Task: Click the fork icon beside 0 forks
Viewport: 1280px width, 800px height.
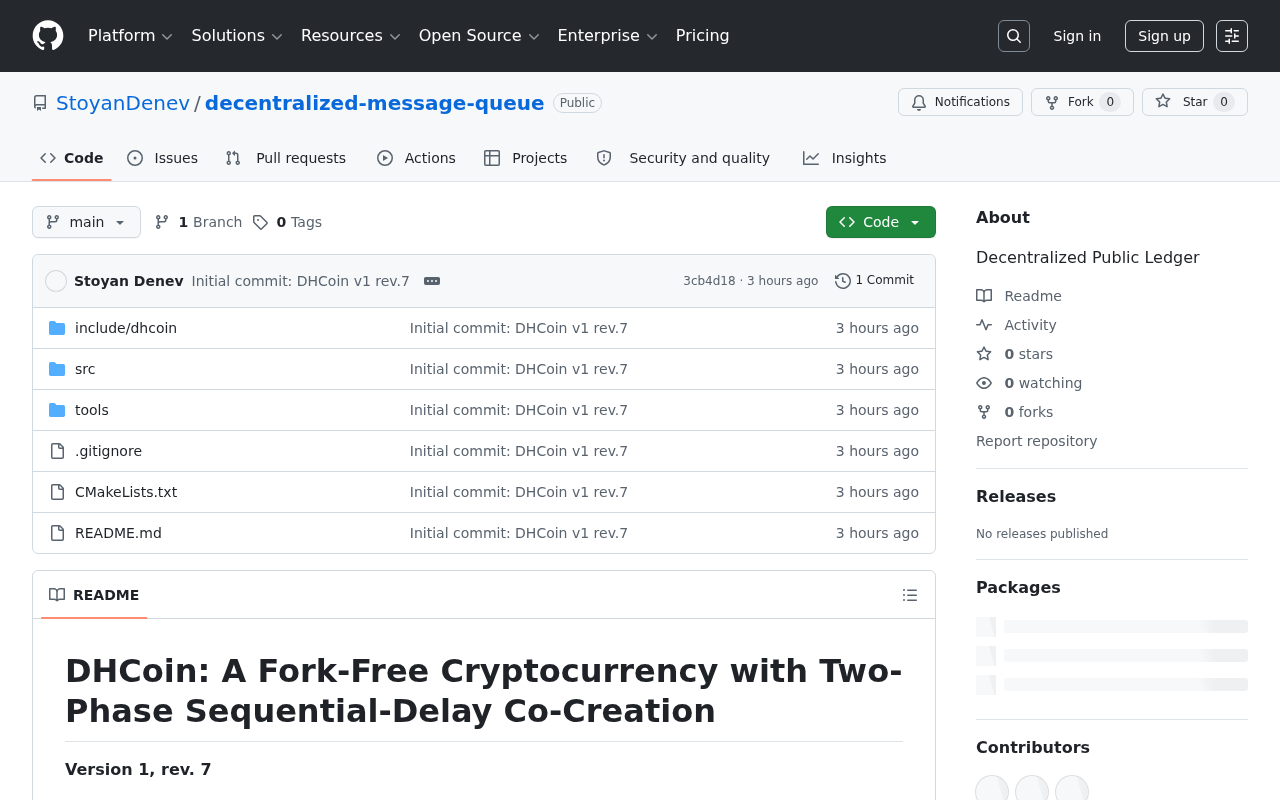Action: tap(984, 412)
